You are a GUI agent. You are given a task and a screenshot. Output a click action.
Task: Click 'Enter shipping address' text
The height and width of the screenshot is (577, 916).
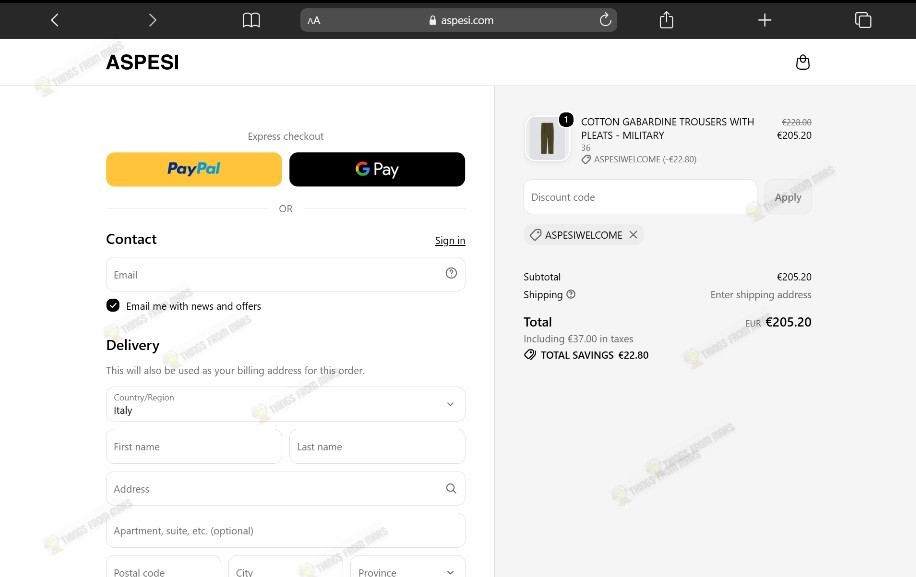click(761, 294)
